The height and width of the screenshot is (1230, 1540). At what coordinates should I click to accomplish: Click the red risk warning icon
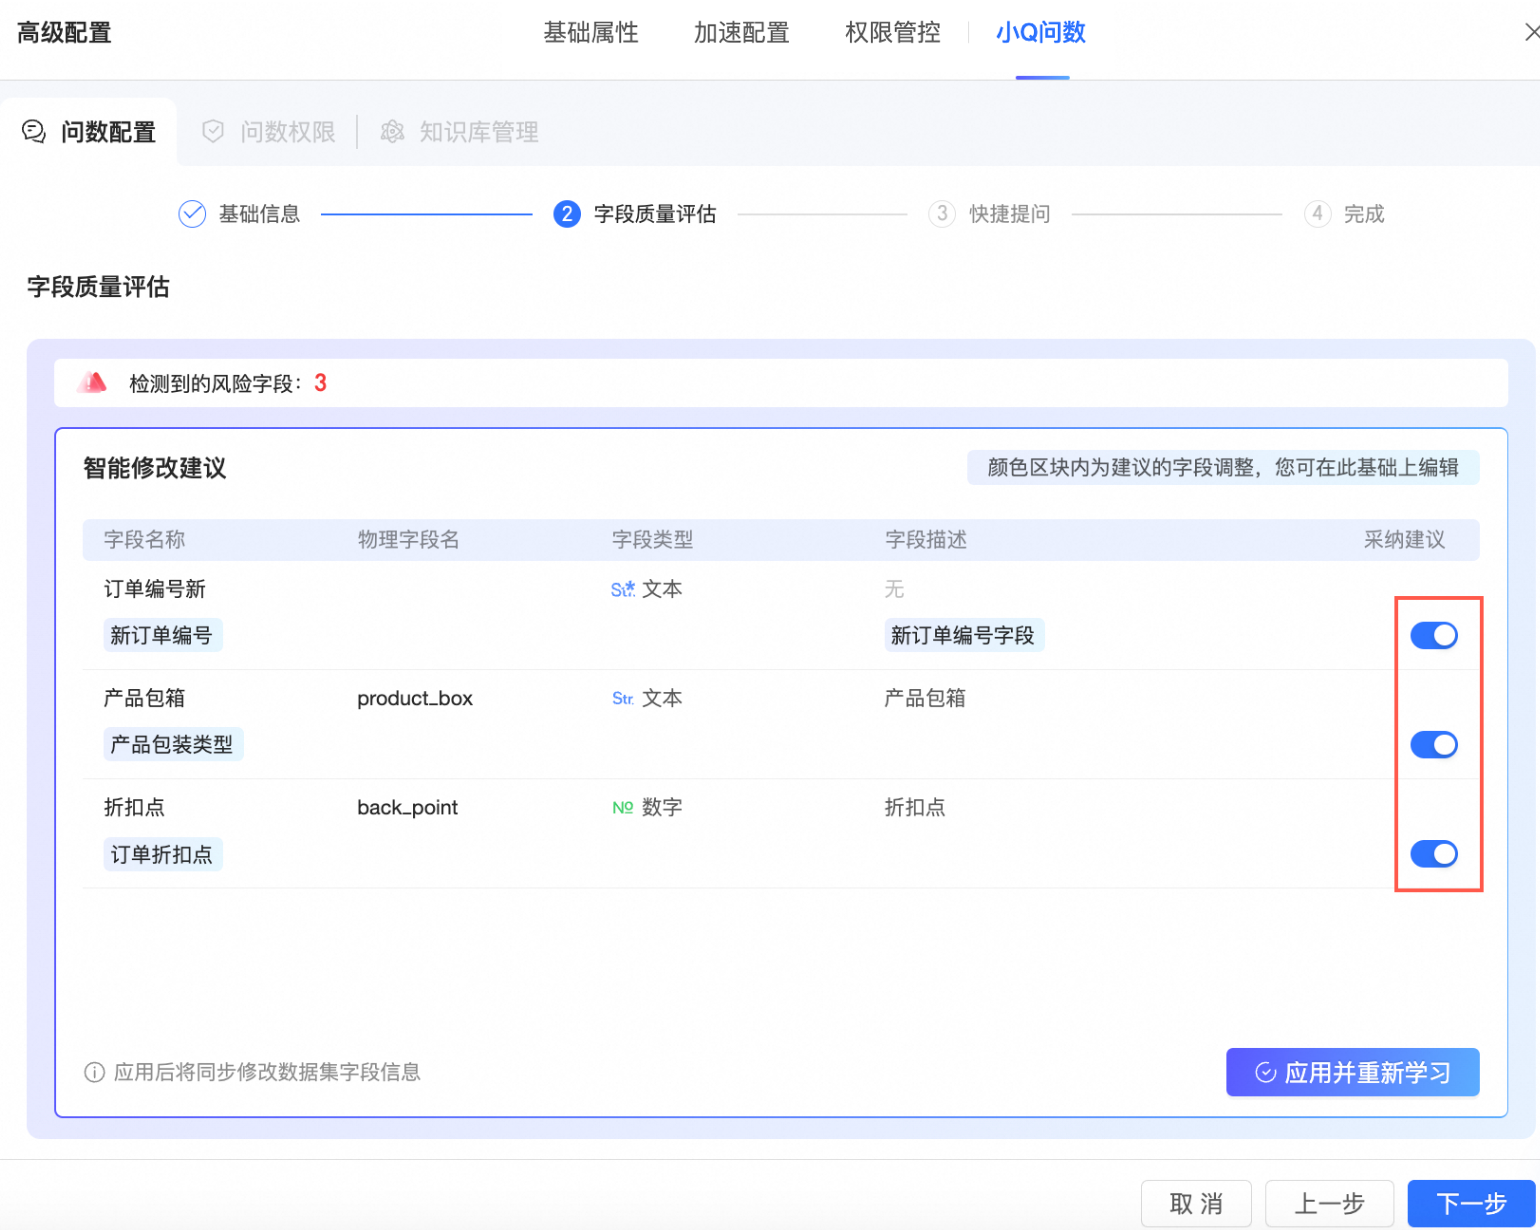[92, 382]
